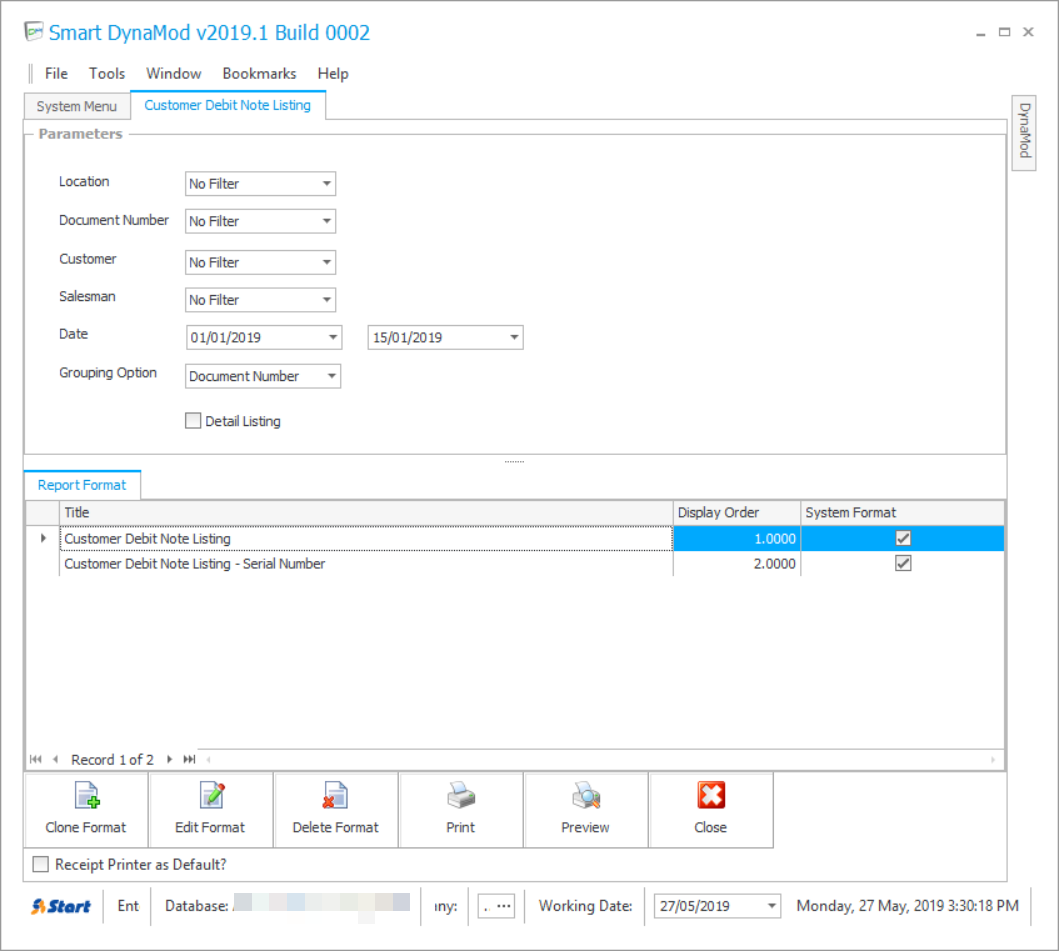The width and height of the screenshot is (1059, 951).
Task: Open the Salesman filter dropdown
Action: click(x=327, y=299)
